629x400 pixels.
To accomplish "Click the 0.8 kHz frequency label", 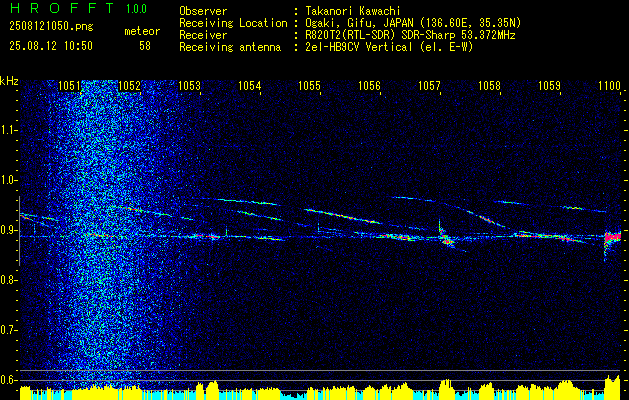I will (x=7, y=280).
